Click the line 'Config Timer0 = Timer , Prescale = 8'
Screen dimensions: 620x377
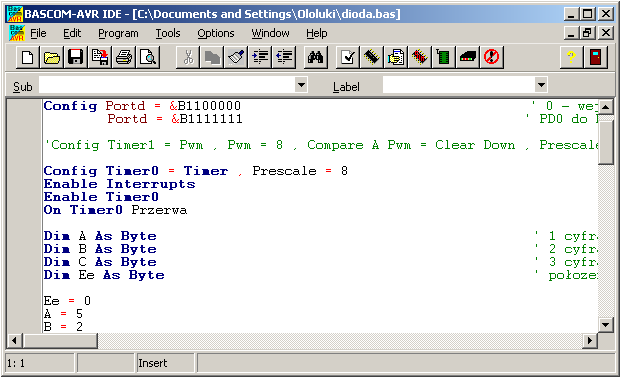pos(196,171)
